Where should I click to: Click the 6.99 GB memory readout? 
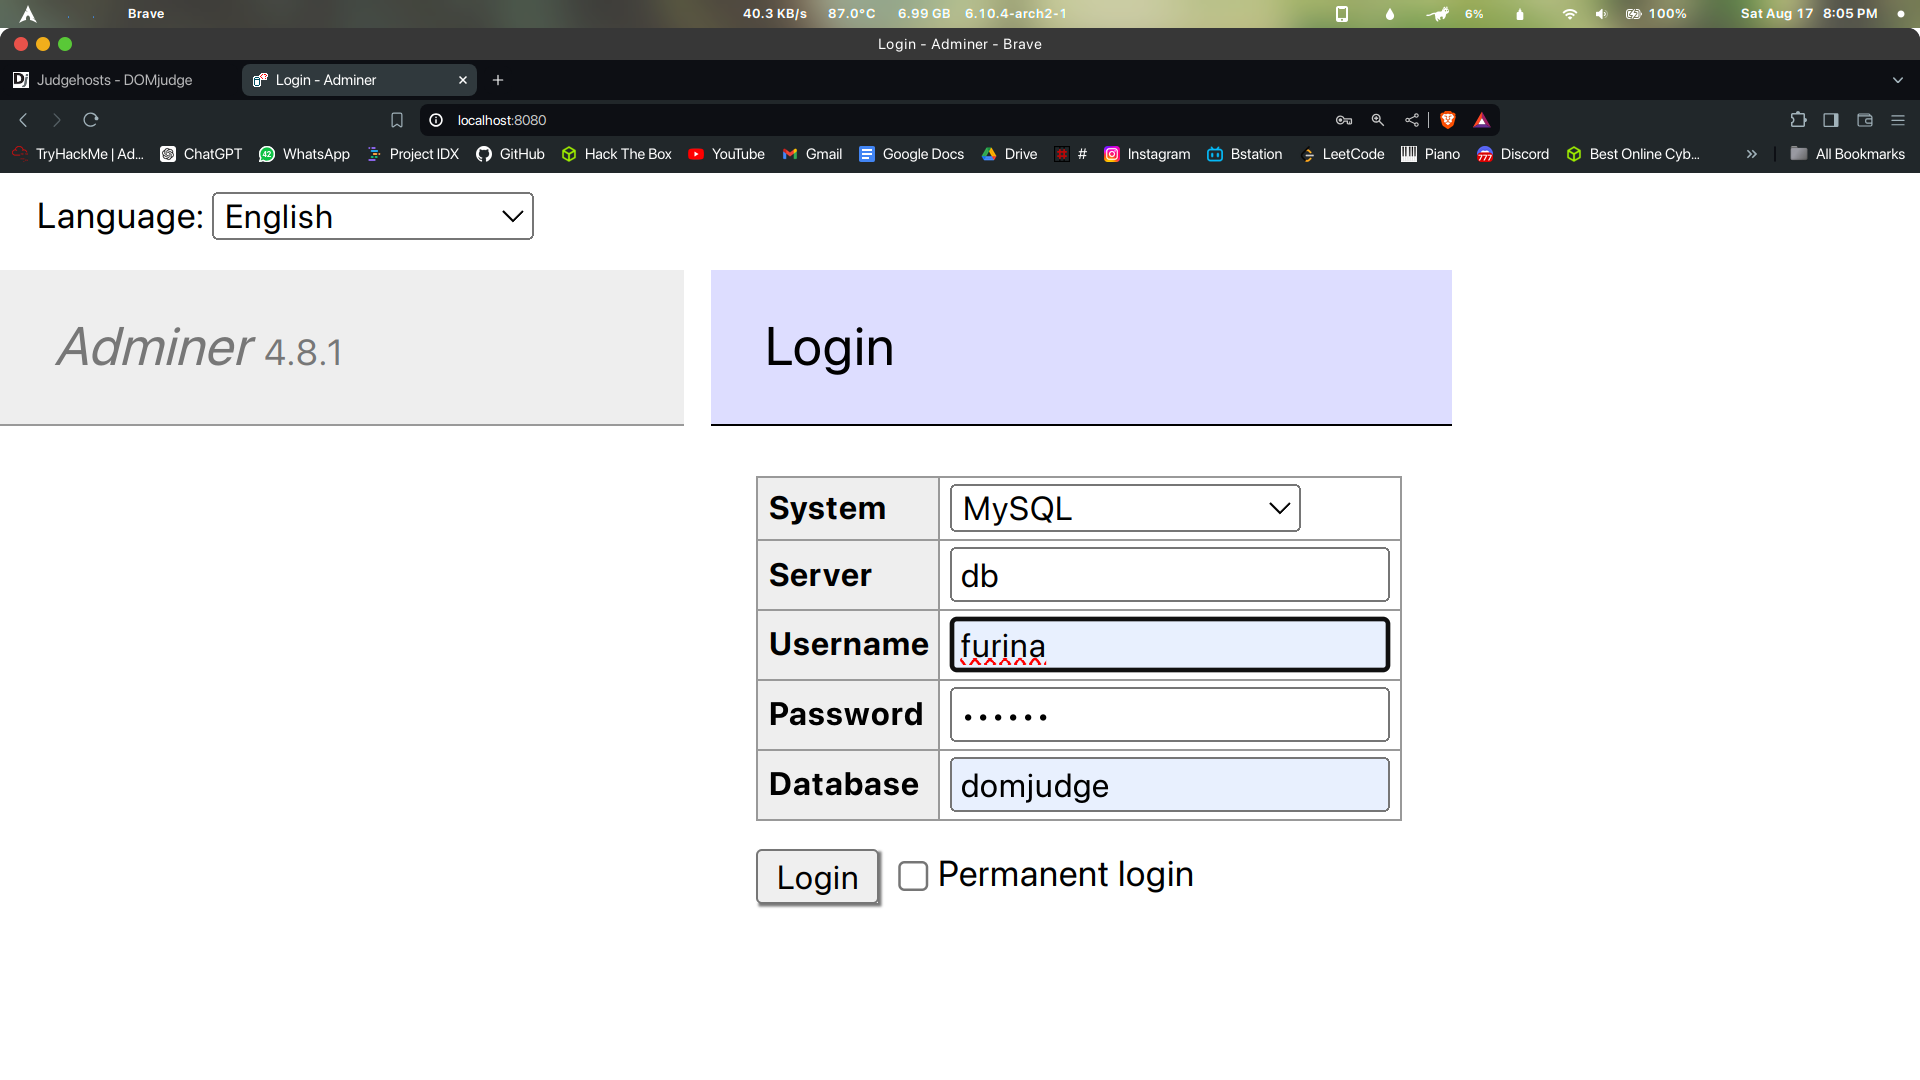tap(924, 14)
